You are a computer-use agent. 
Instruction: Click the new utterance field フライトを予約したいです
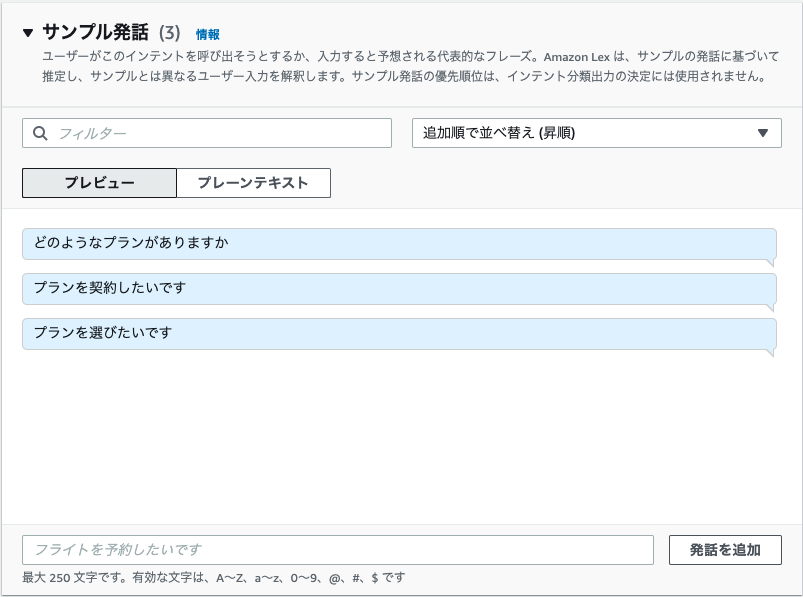(338, 550)
